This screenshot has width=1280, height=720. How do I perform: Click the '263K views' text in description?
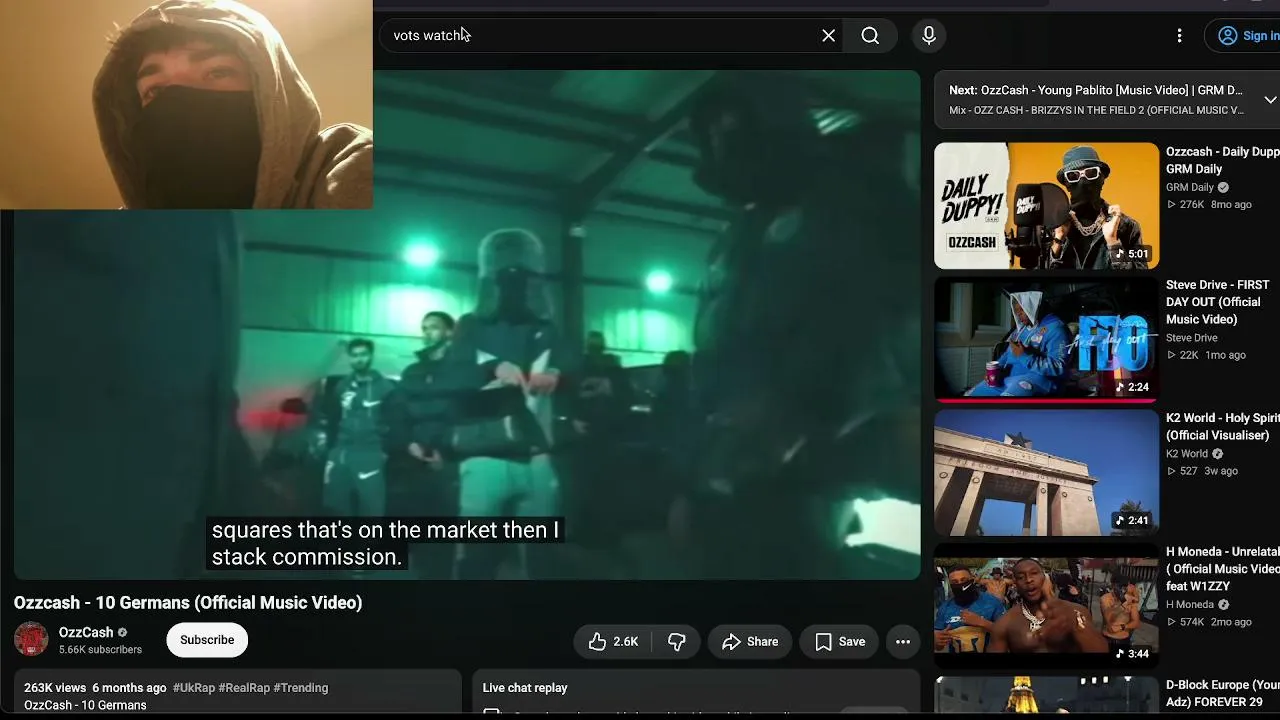[x=55, y=688]
